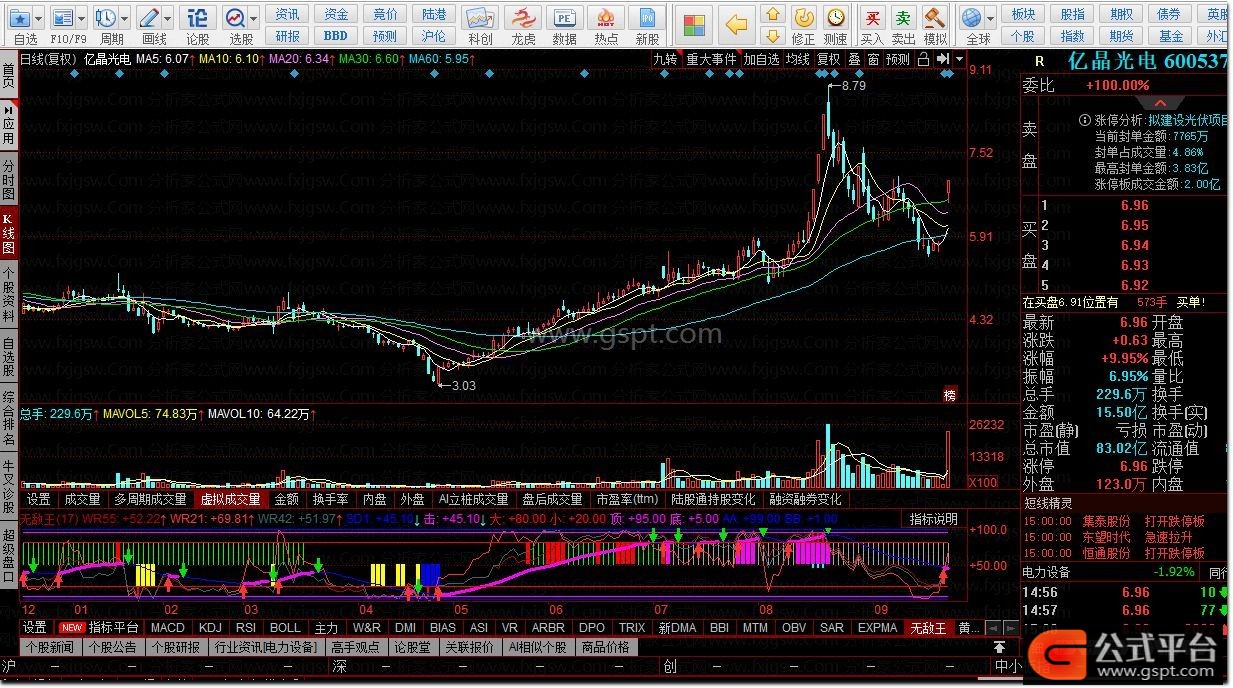Click the jump-to-end arrow icon on chart
This screenshot has height=688, width=1233.
942,59
